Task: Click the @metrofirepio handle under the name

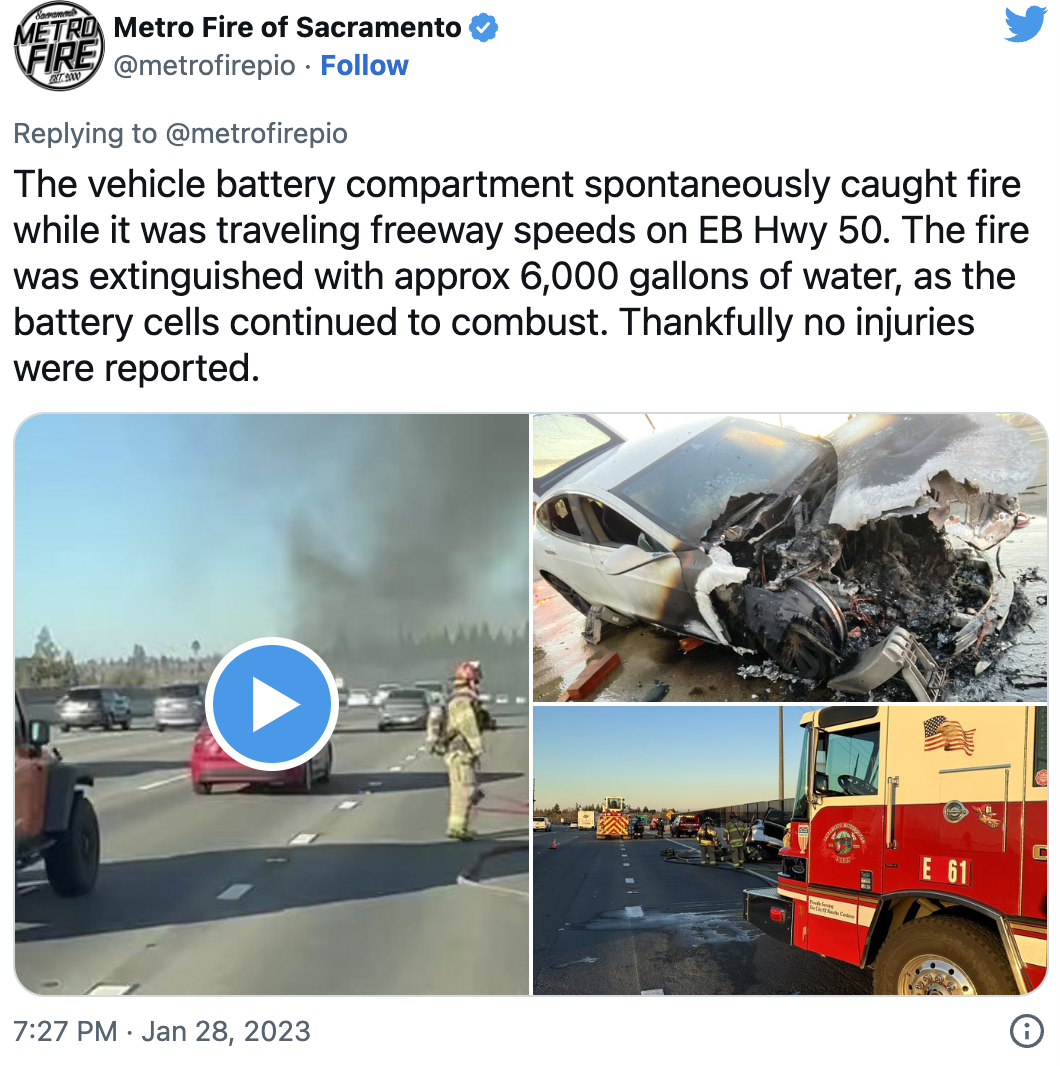Action: click(x=204, y=66)
